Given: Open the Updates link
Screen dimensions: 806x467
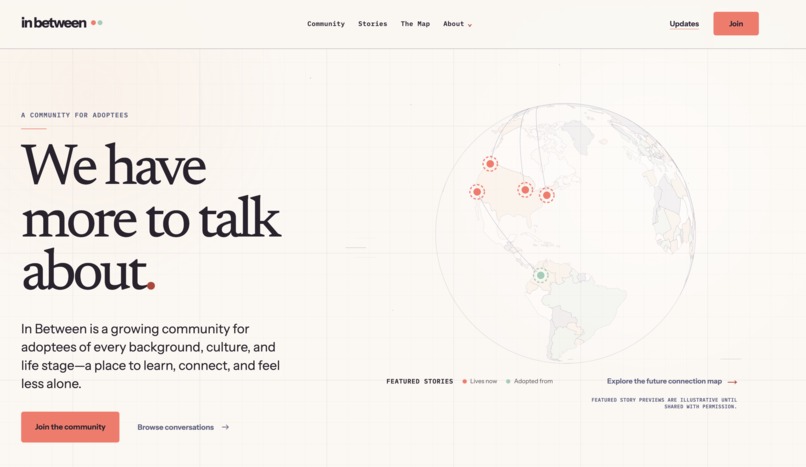Looking at the screenshot, I should pos(684,24).
